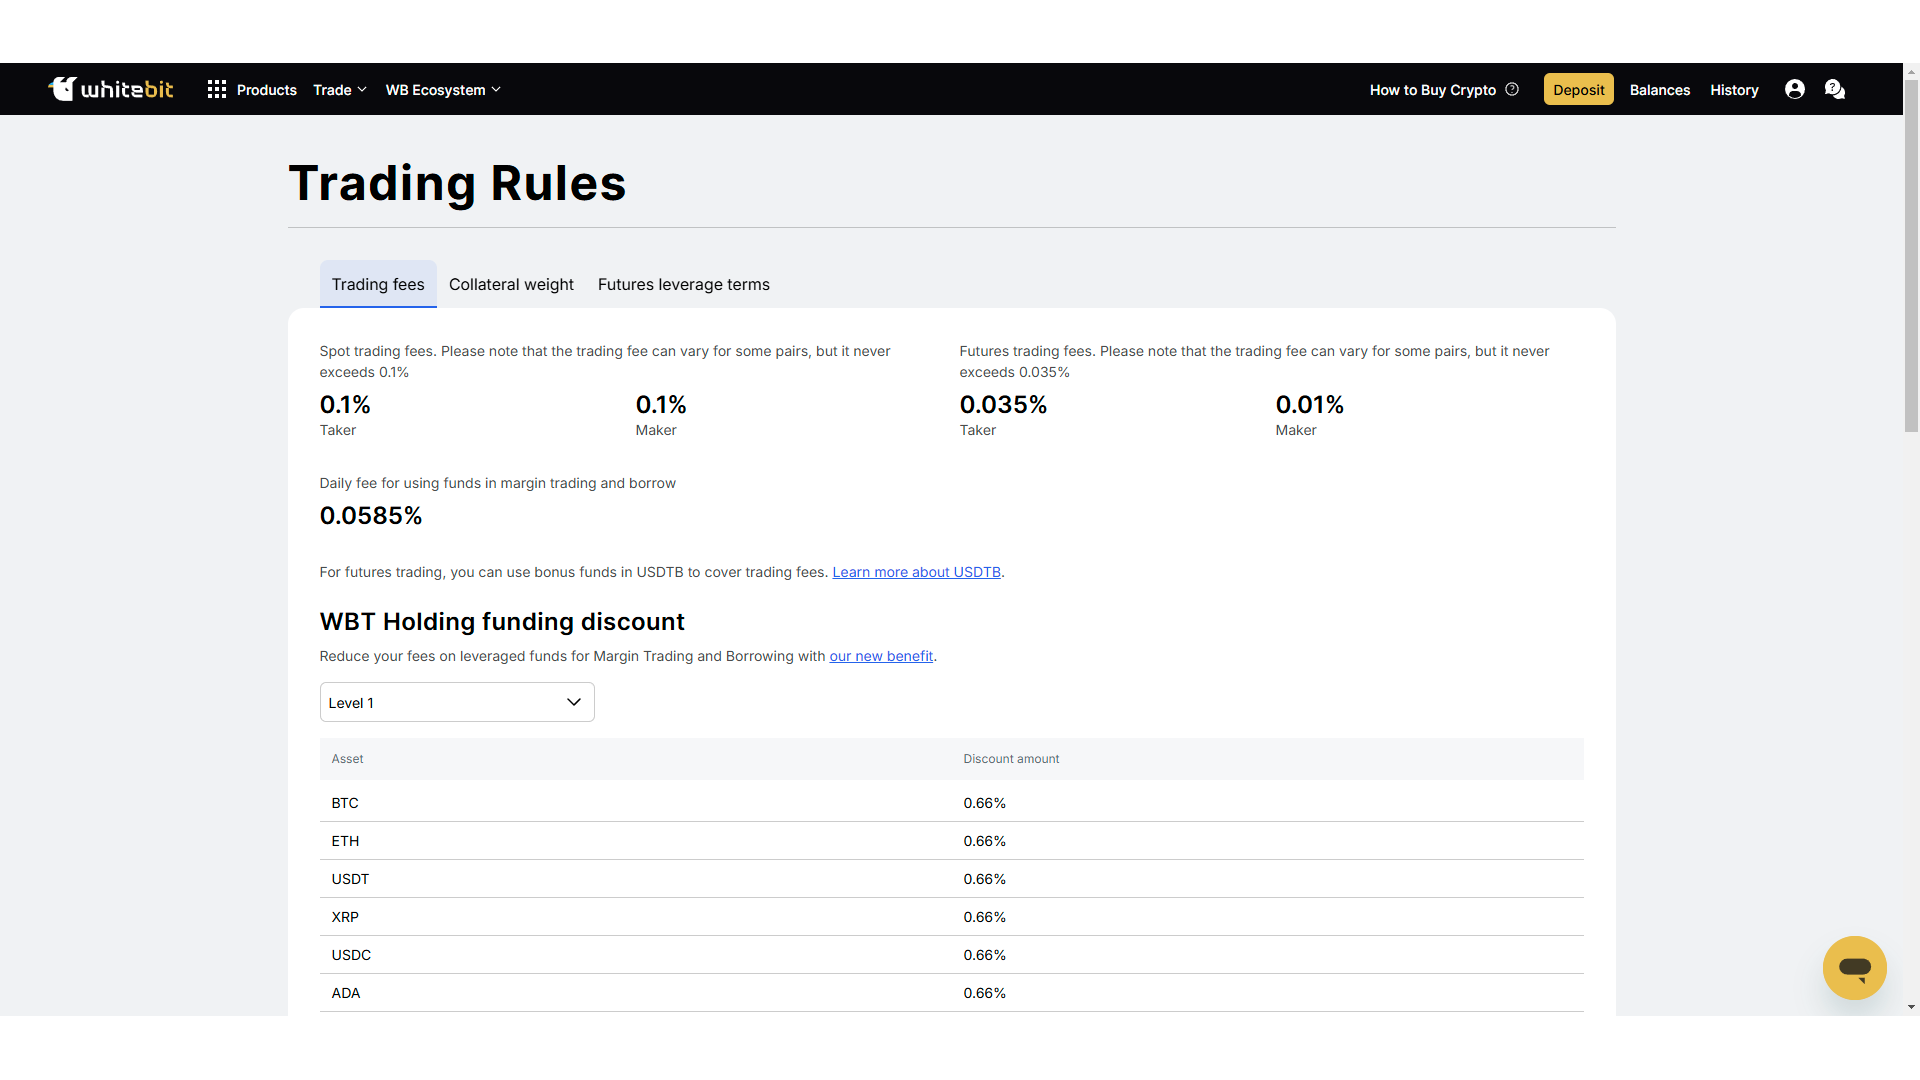Select the XRP asset row
The image size is (1920, 1080).
951,917
